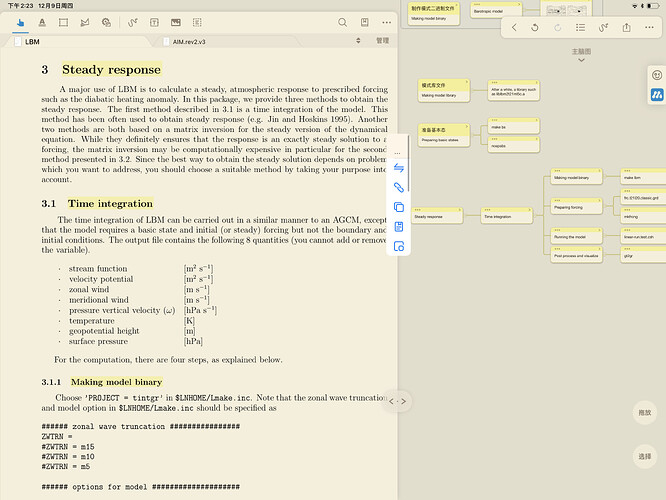Click the card search icon in floating panel
The width and height of the screenshot is (666, 500).
398,246
